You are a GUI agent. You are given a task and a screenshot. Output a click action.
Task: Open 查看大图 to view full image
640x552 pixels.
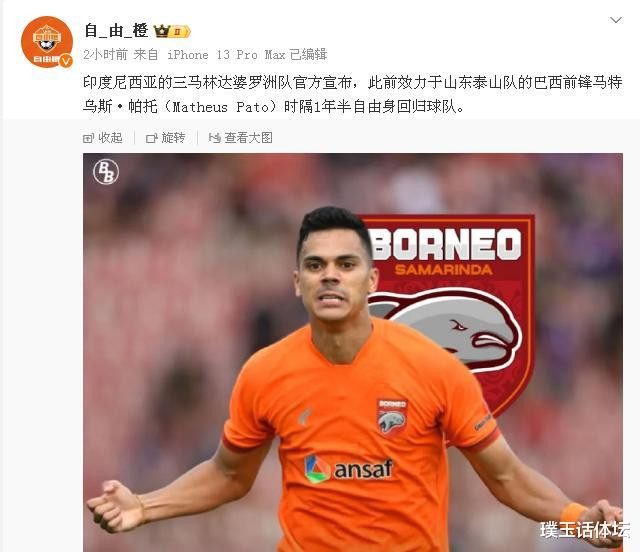[x=240, y=138]
